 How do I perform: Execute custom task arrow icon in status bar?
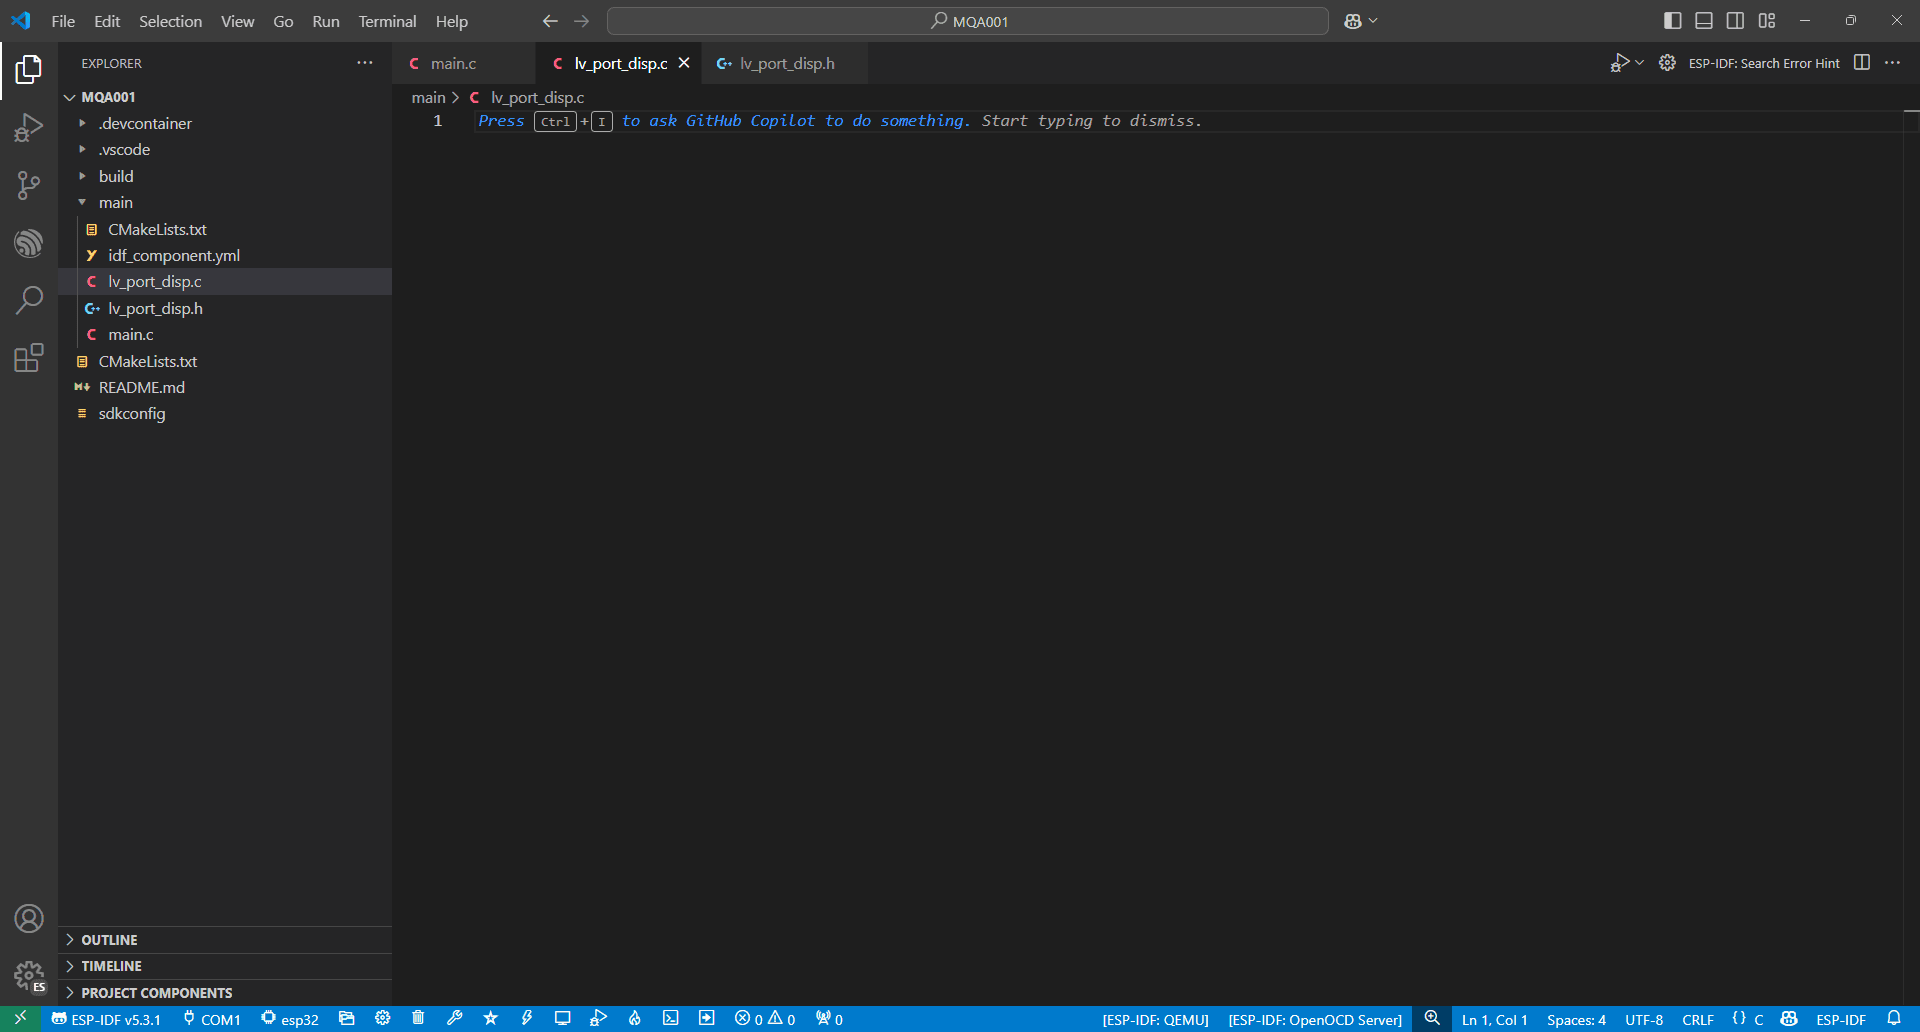click(707, 1019)
